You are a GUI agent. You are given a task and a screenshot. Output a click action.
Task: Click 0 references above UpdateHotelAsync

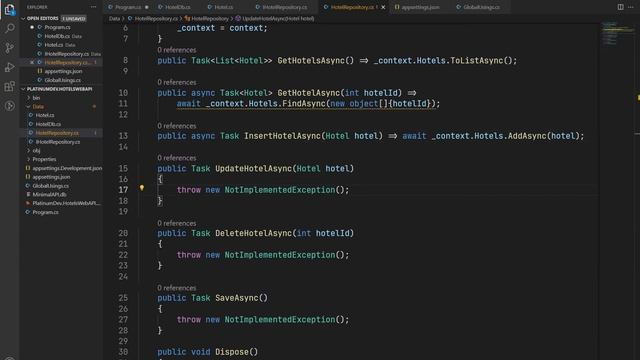pyautogui.click(x=177, y=158)
